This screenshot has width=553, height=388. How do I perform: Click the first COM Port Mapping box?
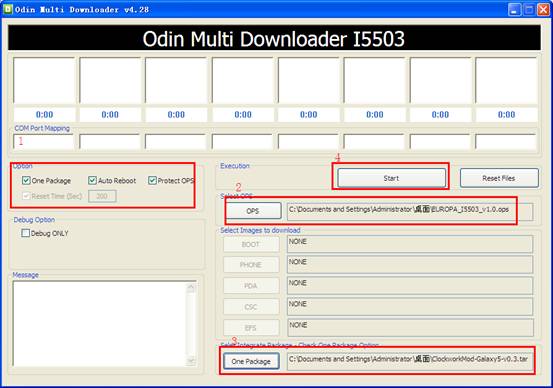pyautogui.click(x=44, y=142)
